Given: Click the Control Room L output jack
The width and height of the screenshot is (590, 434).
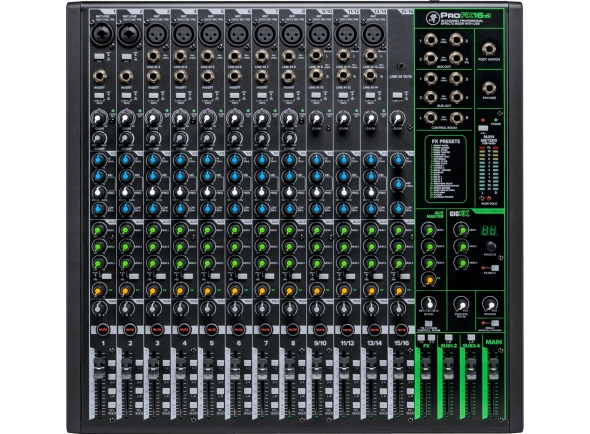Looking at the screenshot, I should tap(431, 118).
